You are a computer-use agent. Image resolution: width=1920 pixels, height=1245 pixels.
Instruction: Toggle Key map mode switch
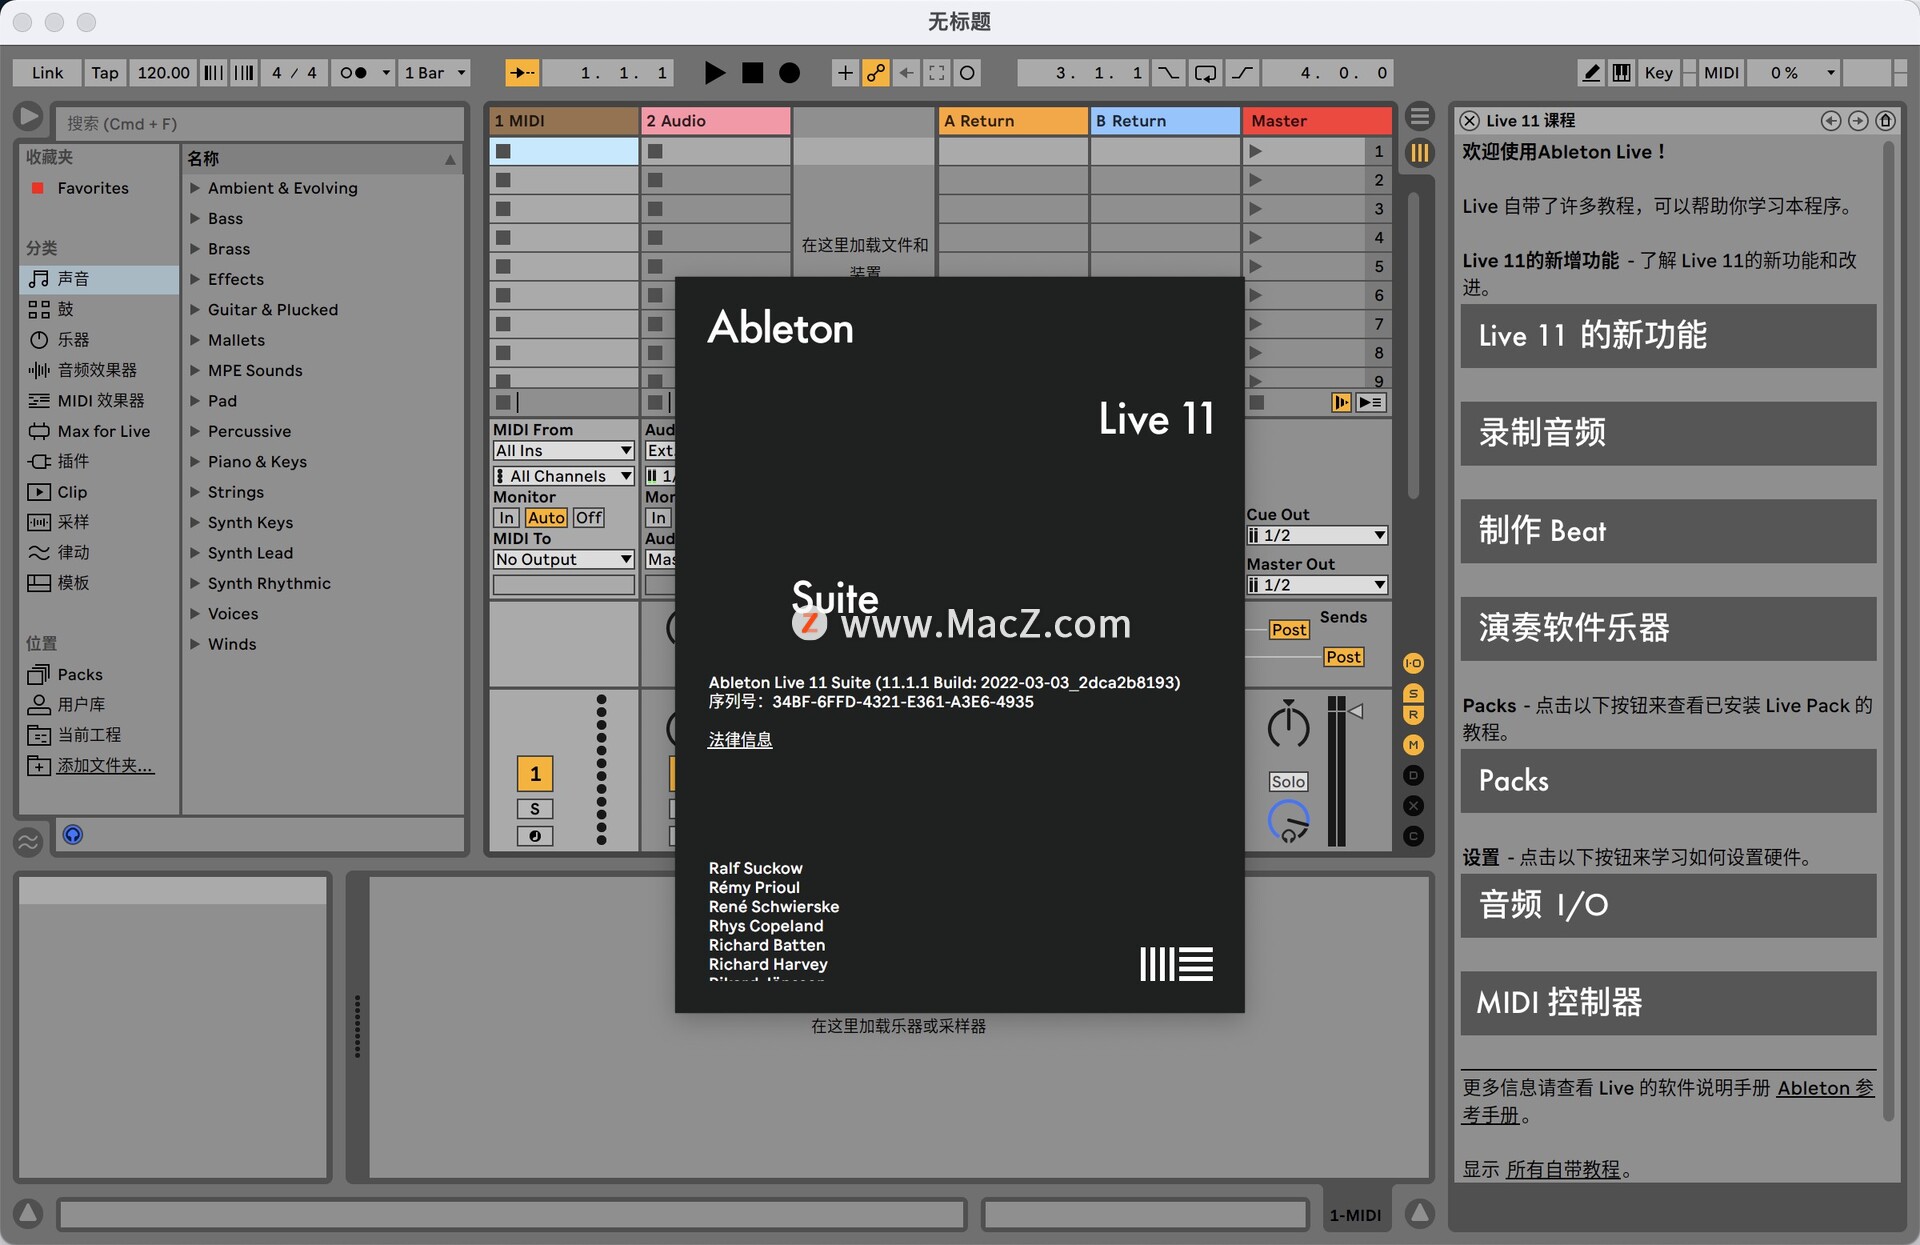(x=1658, y=73)
